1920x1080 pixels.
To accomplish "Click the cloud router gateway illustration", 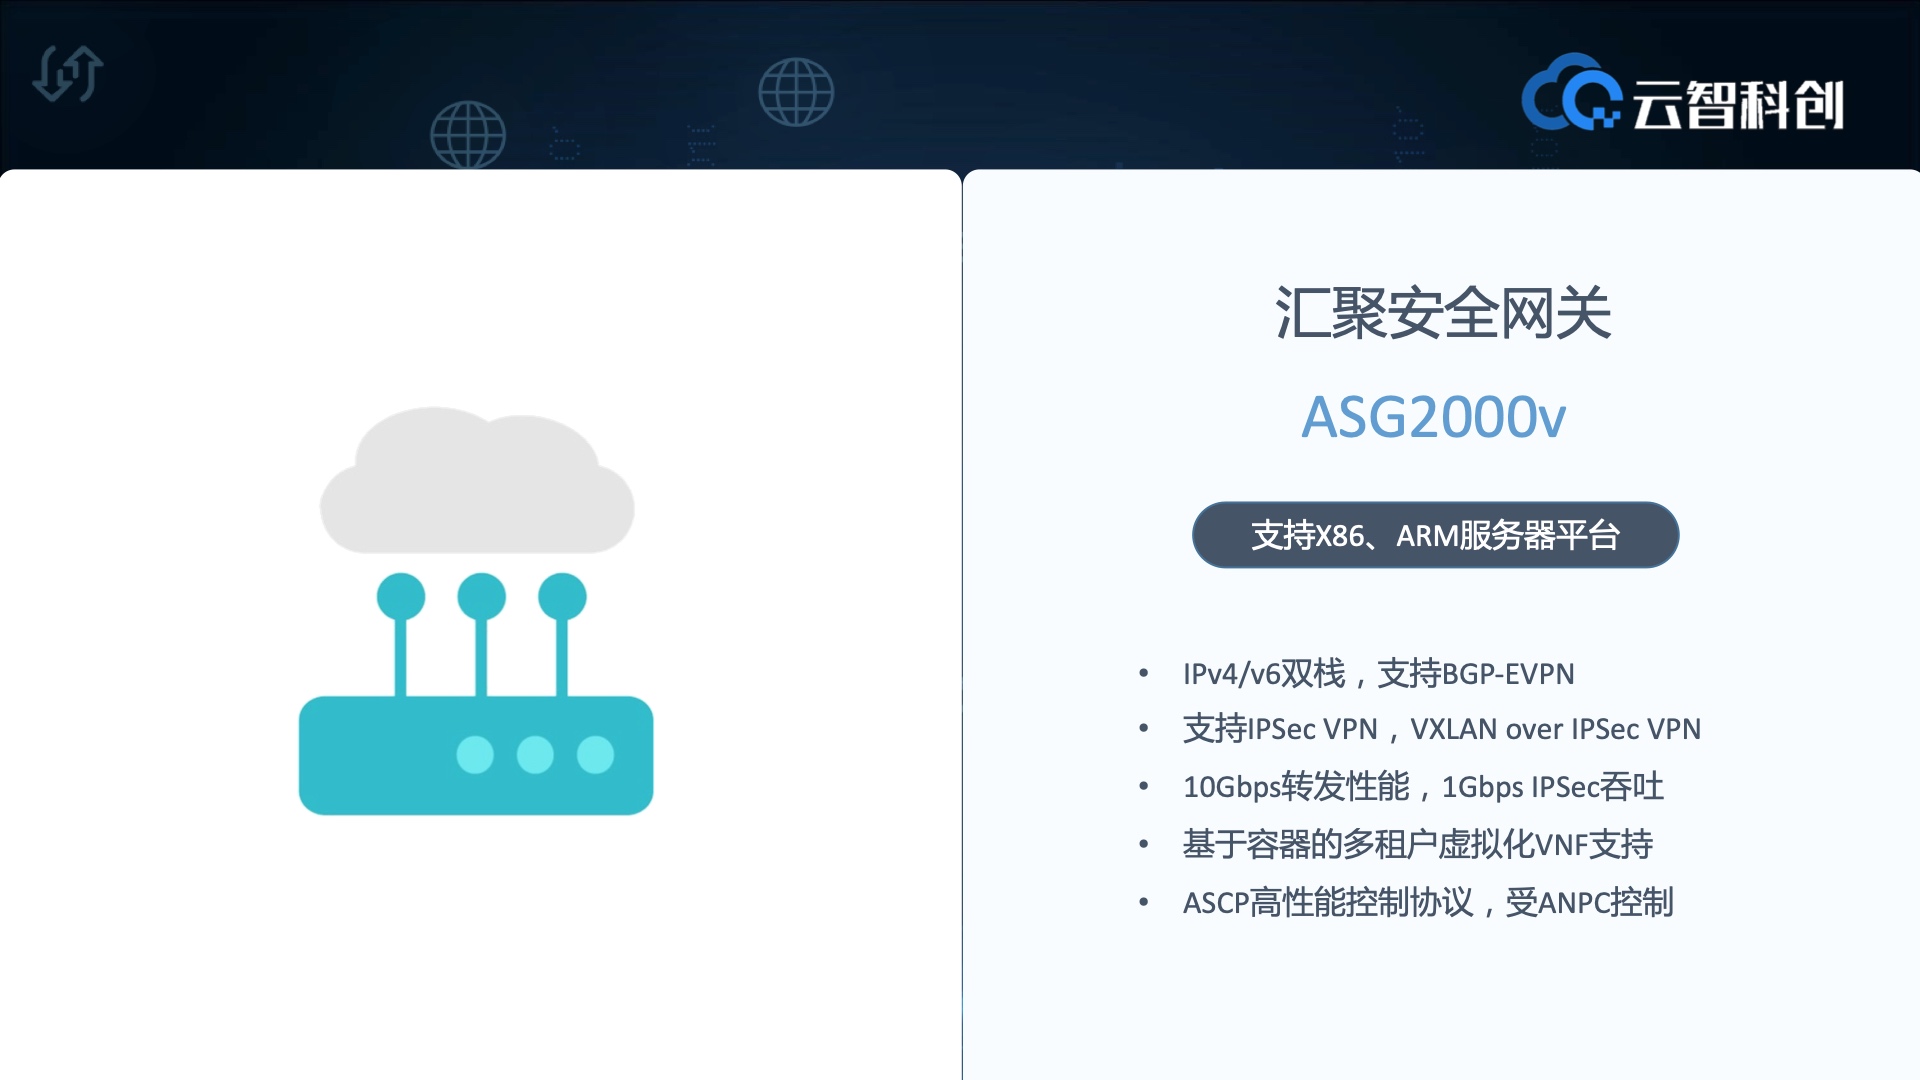I will click(476, 611).
